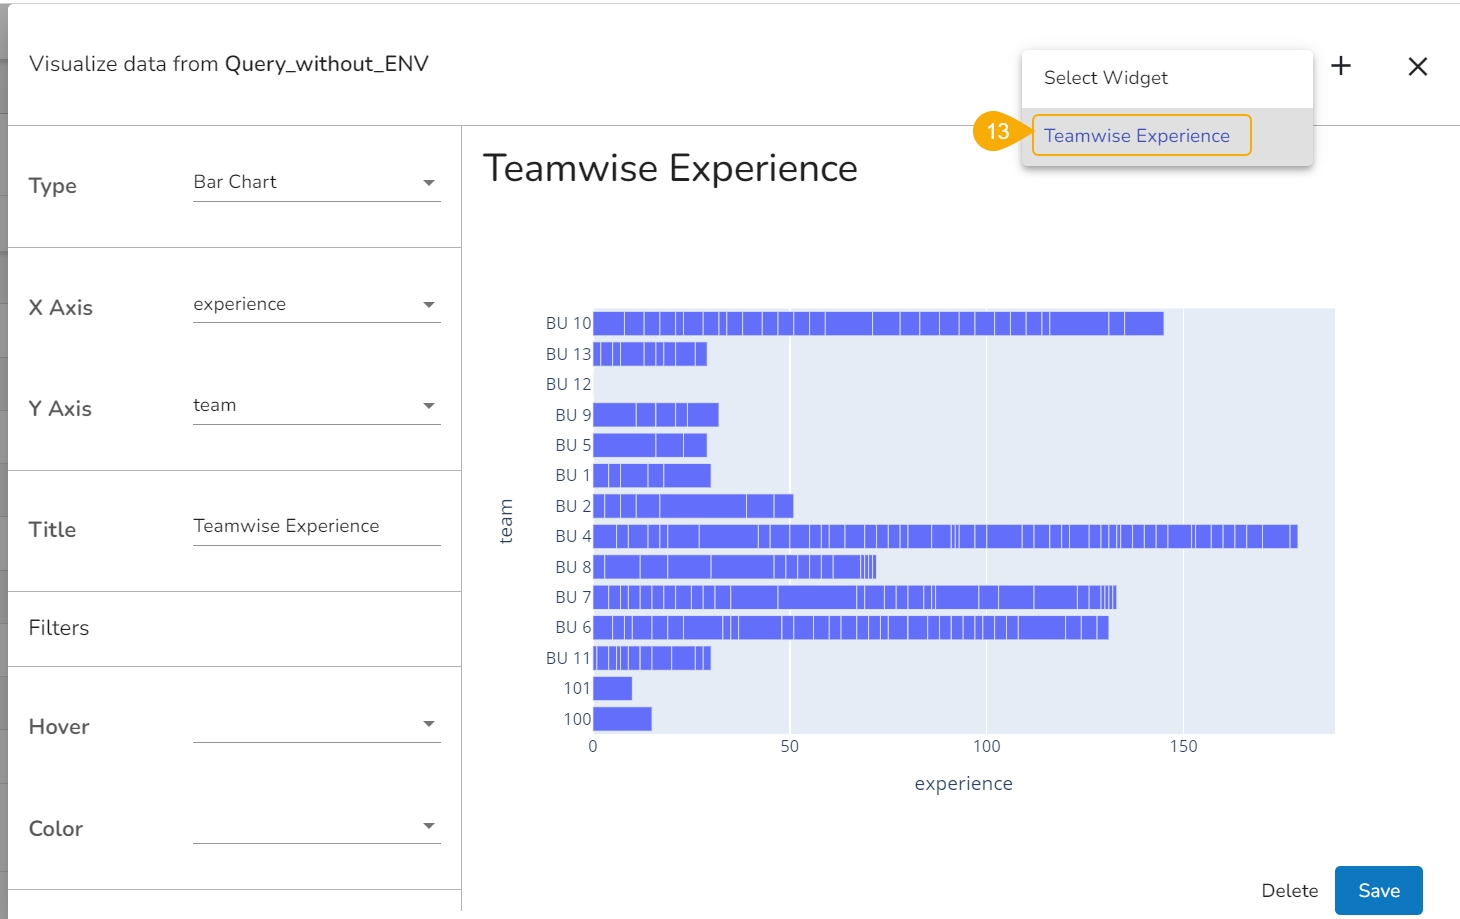Click the 101 team bar
The width and height of the screenshot is (1460, 919).
pyautogui.click(x=612, y=688)
